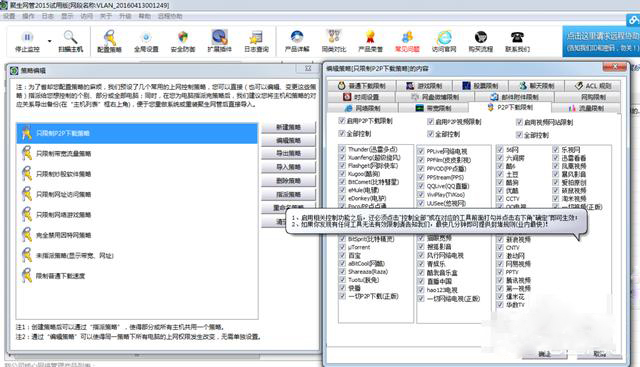Open 安全防御 shield icon

(x=183, y=38)
